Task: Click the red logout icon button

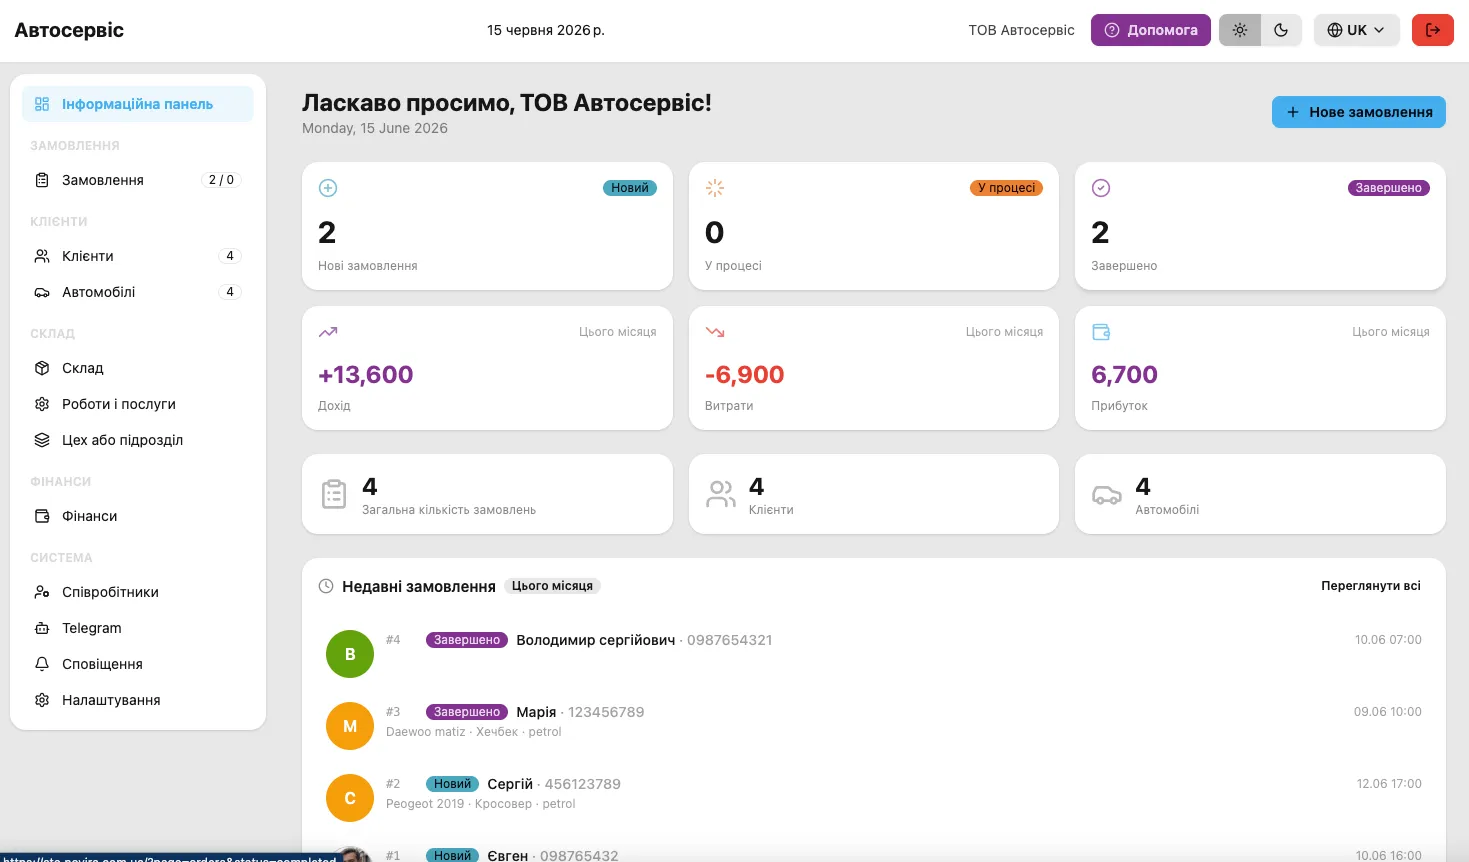Action: (1432, 30)
